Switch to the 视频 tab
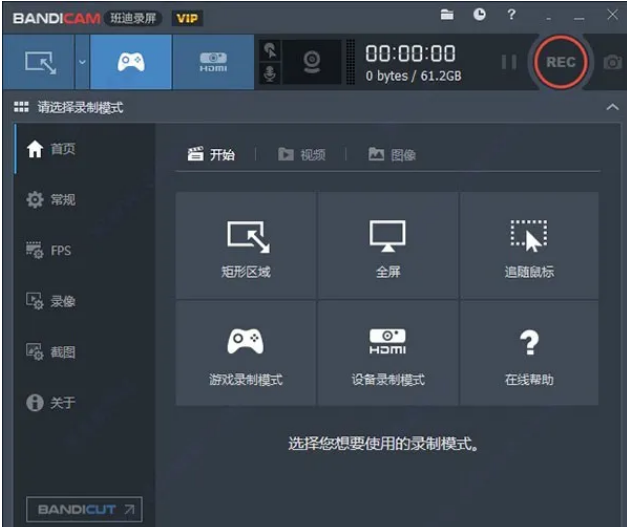 pos(302,154)
